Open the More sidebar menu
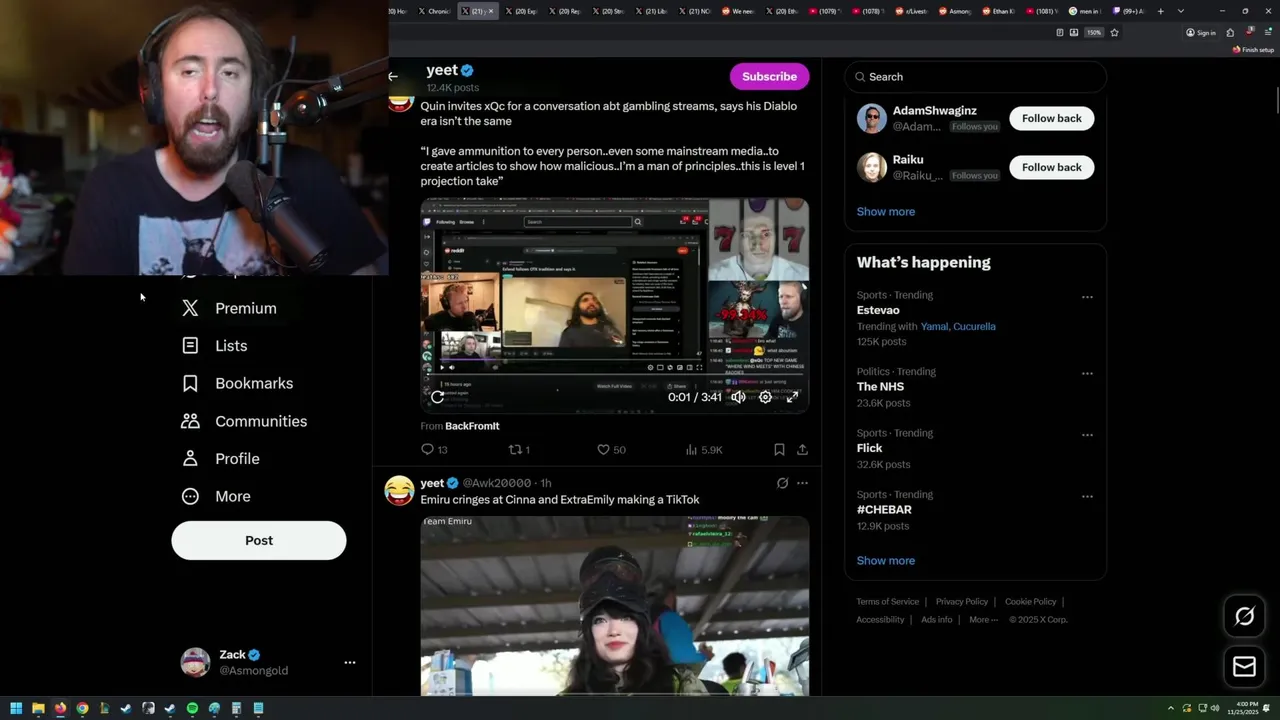The image size is (1280, 720). 216,496
